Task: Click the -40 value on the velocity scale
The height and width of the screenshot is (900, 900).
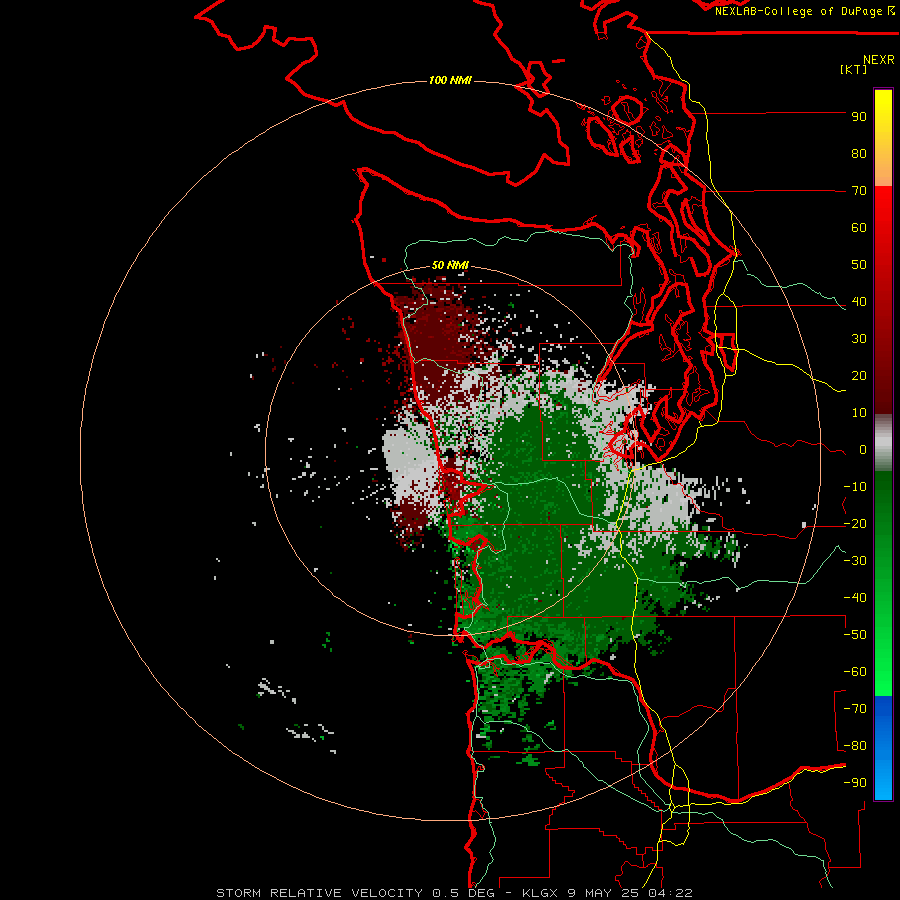Action: pos(855,598)
